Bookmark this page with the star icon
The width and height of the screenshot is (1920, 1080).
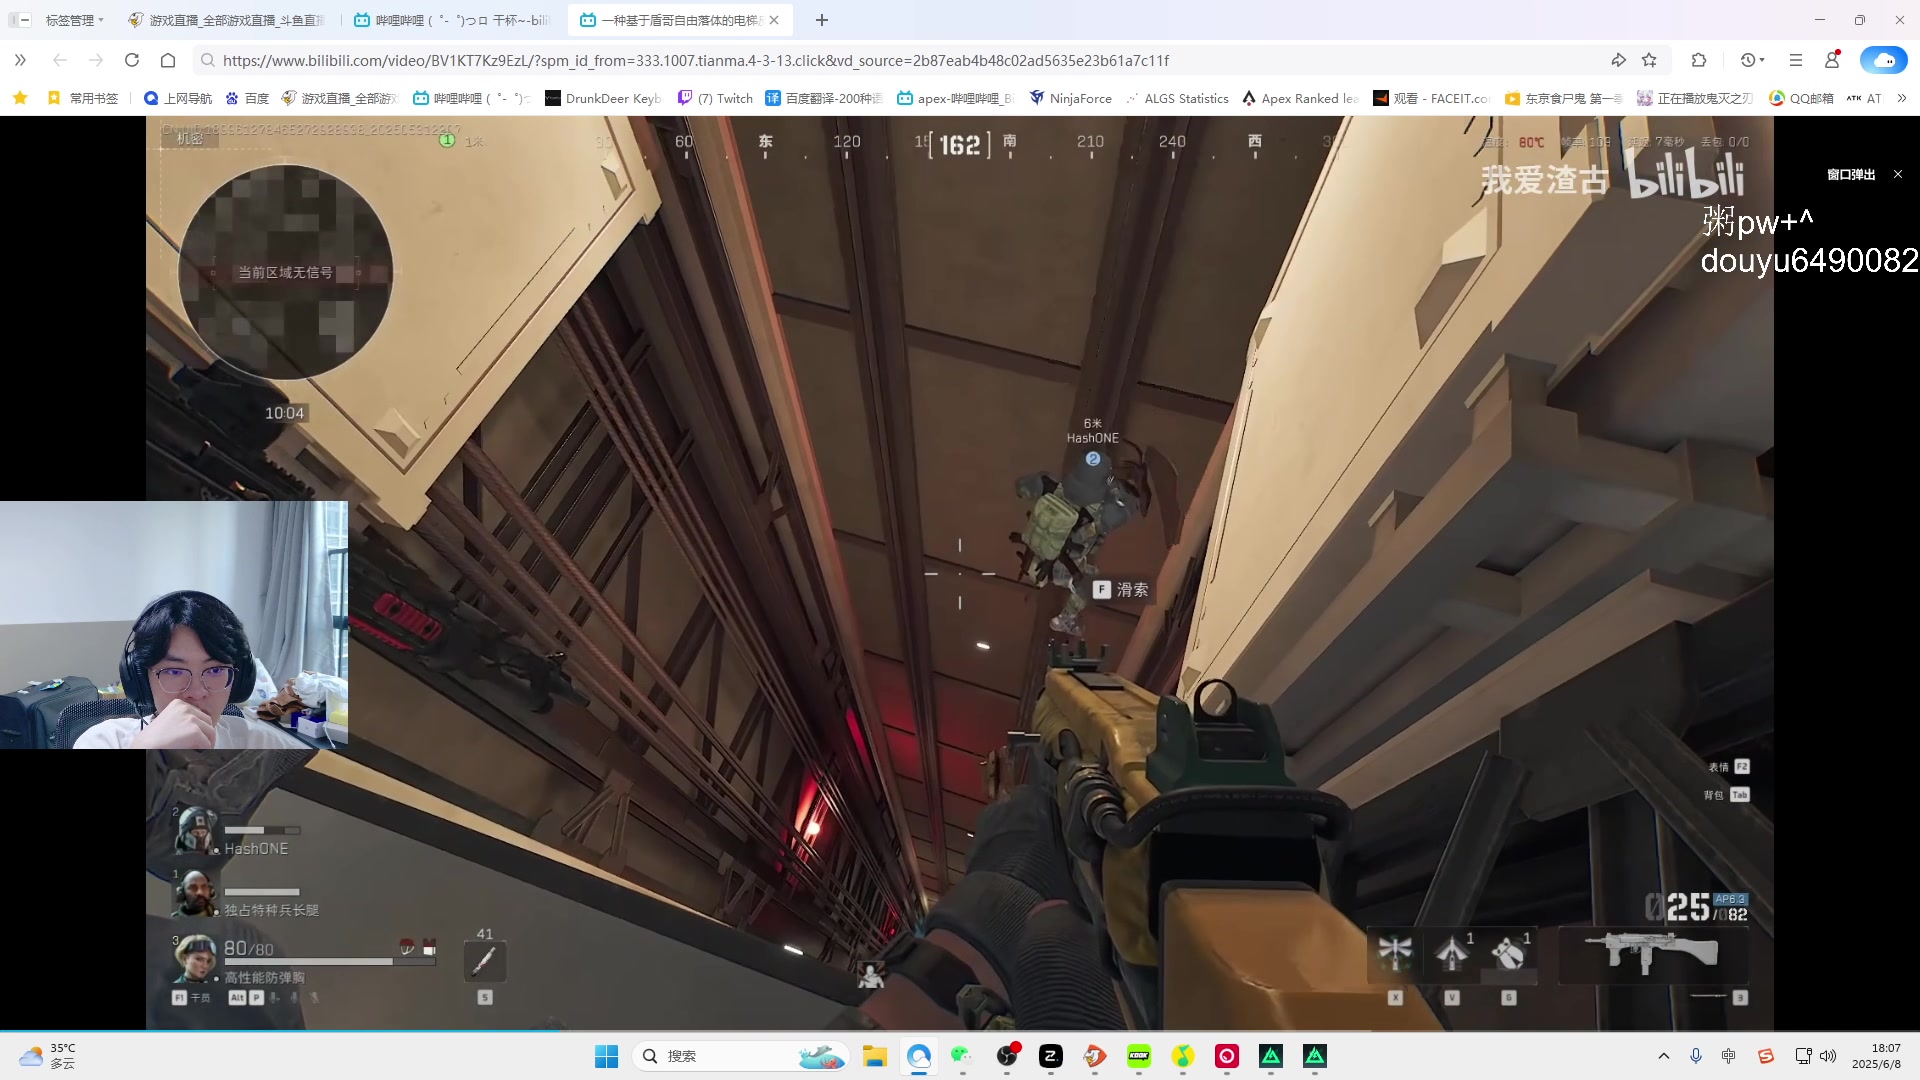click(x=1649, y=60)
